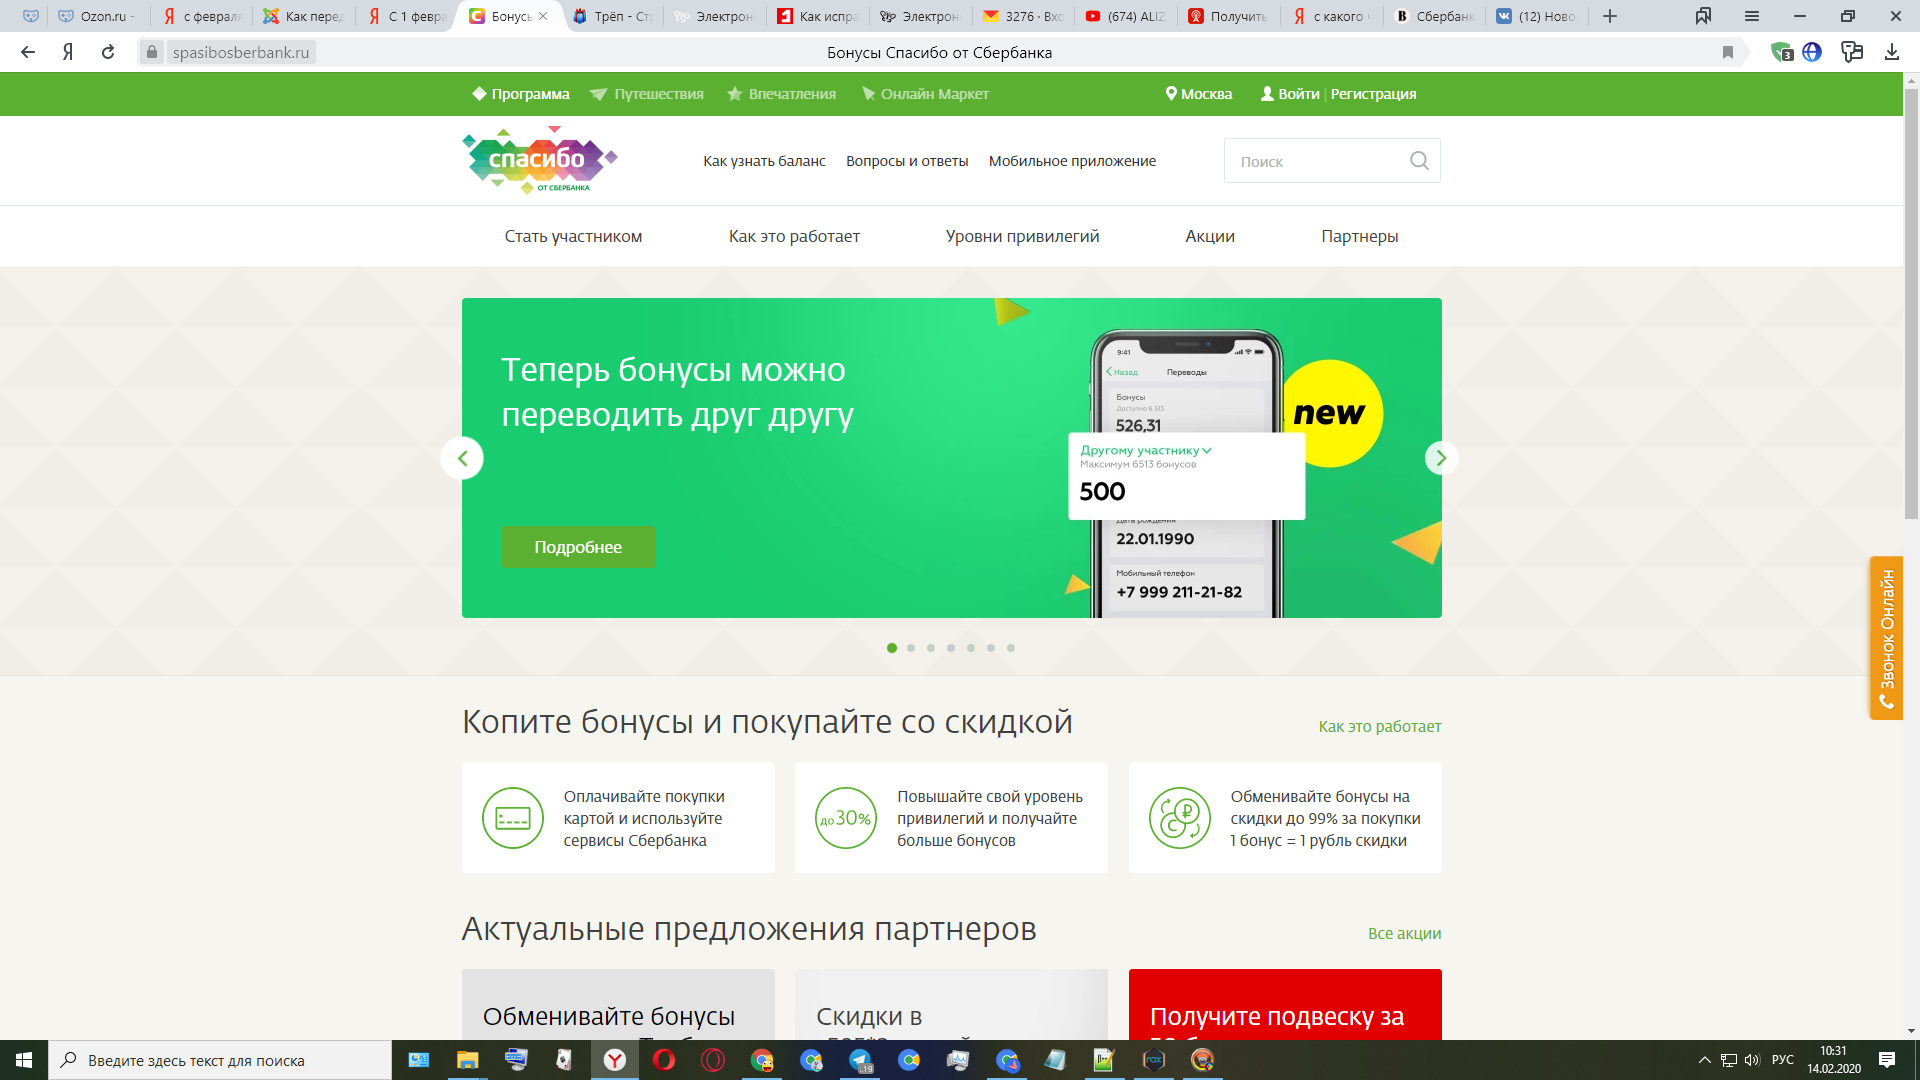Open 'Как это работает' in main menu
Image resolution: width=1920 pixels, height=1080 pixels.
[794, 236]
